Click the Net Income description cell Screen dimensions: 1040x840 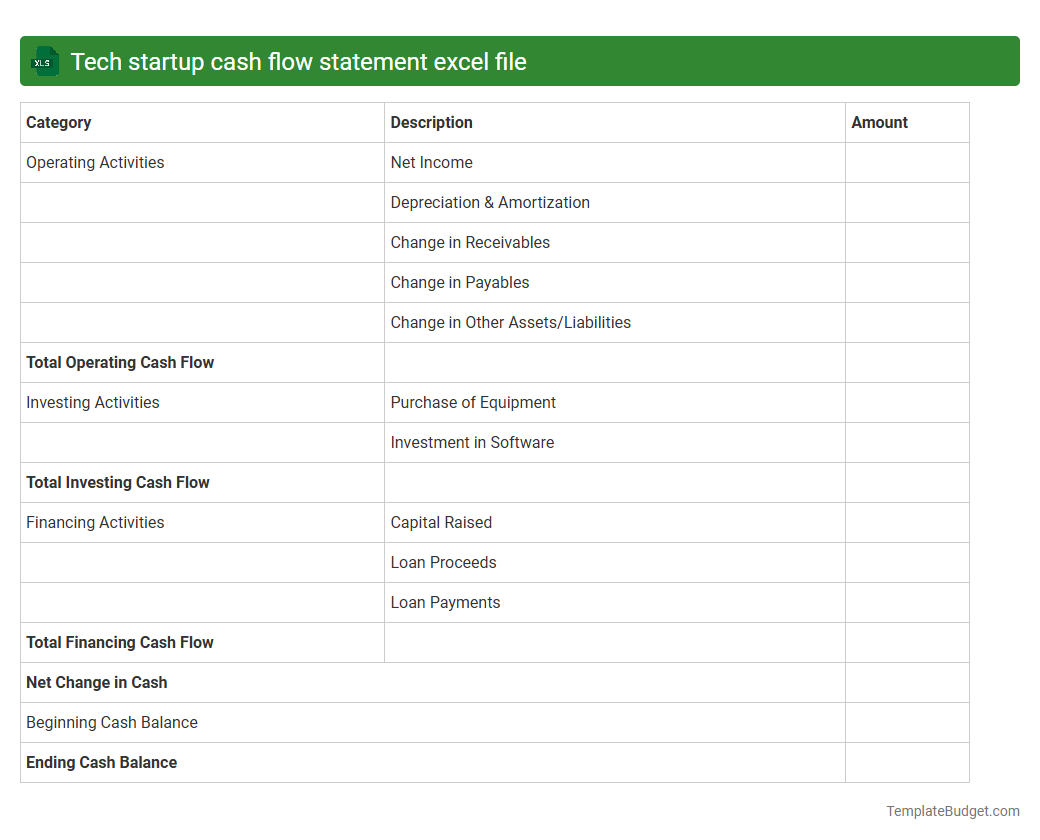[x=431, y=162]
